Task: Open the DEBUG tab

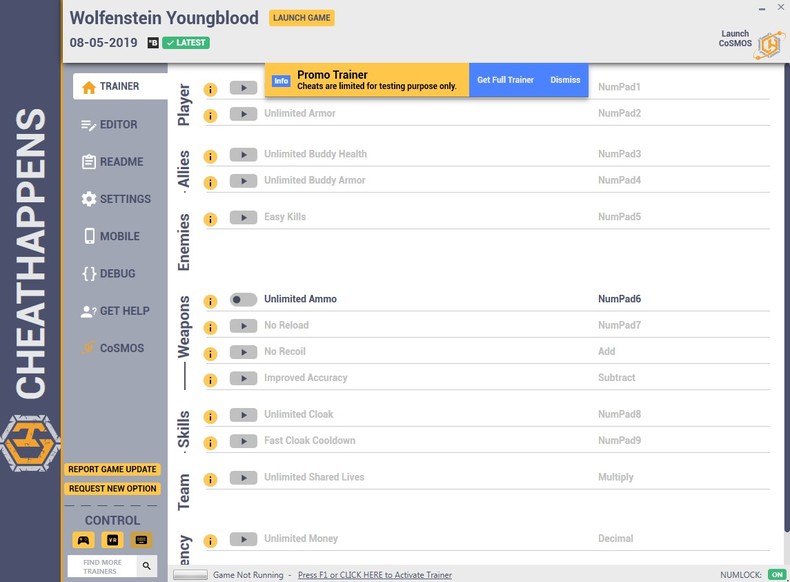Action: click(x=109, y=274)
